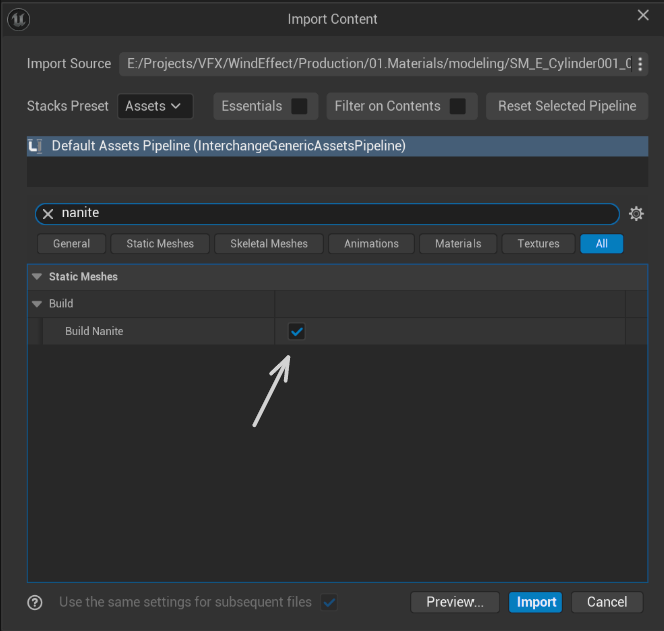Open the Import Source options menu
The image size is (664, 631).
click(640, 64)
